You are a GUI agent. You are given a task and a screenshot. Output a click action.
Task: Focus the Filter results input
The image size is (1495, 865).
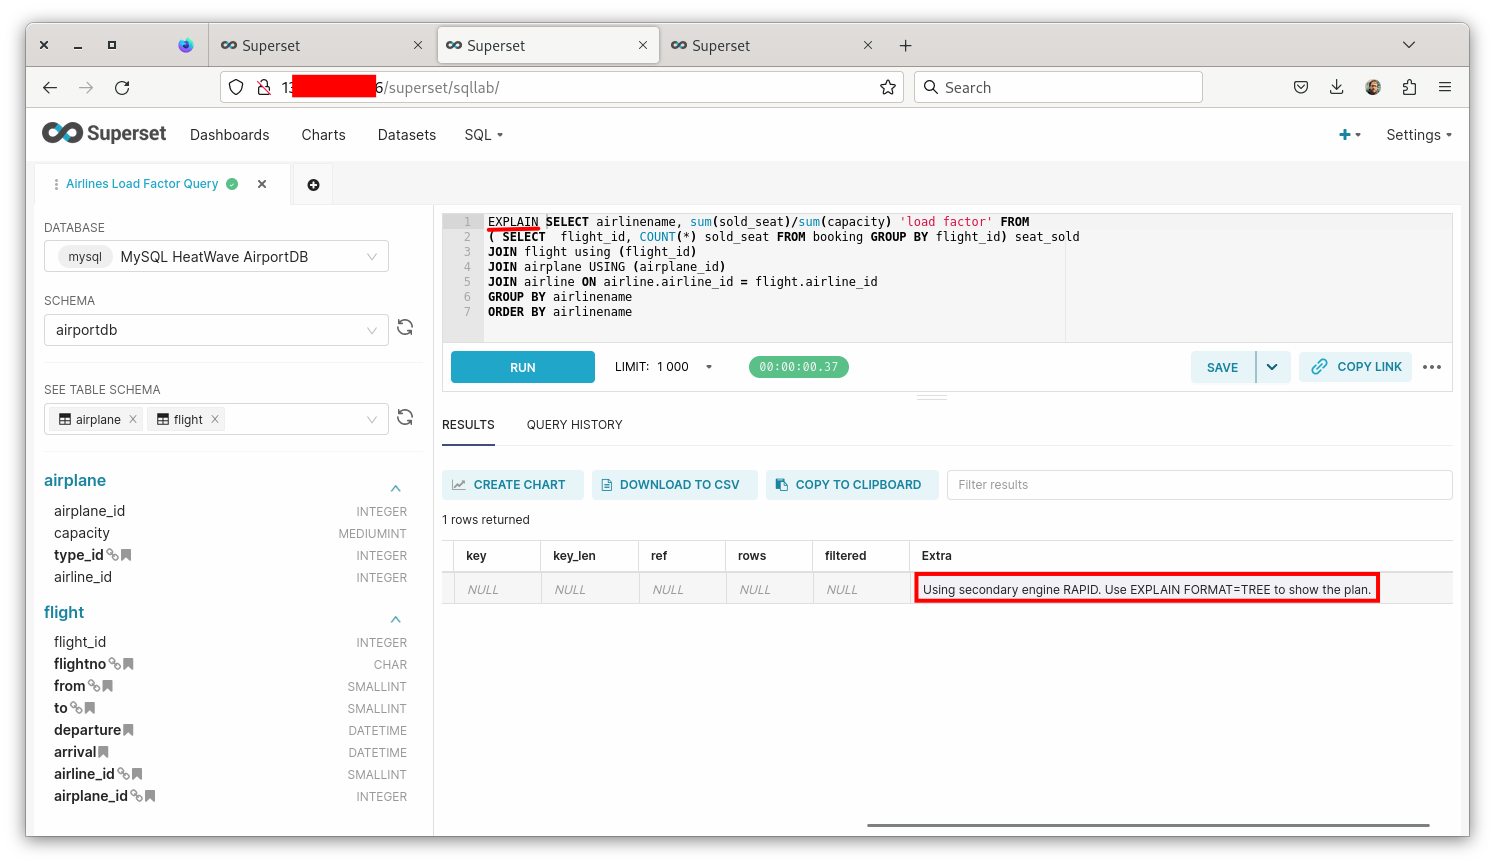[x=1200, y=485]
